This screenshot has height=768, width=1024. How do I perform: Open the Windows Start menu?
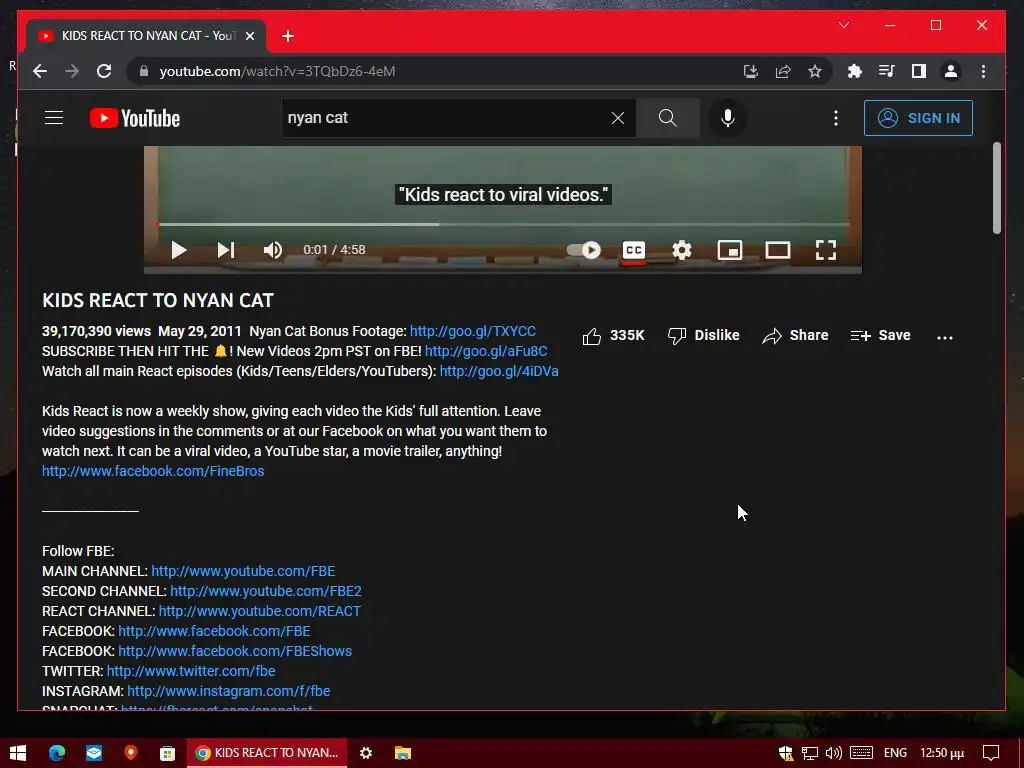point(18,753)
